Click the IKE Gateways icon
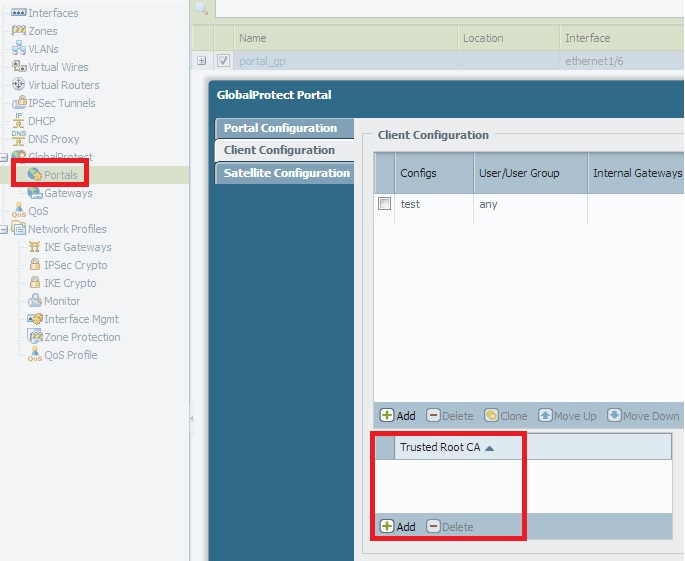Viewport: 685px width, 561px height. 35,247
